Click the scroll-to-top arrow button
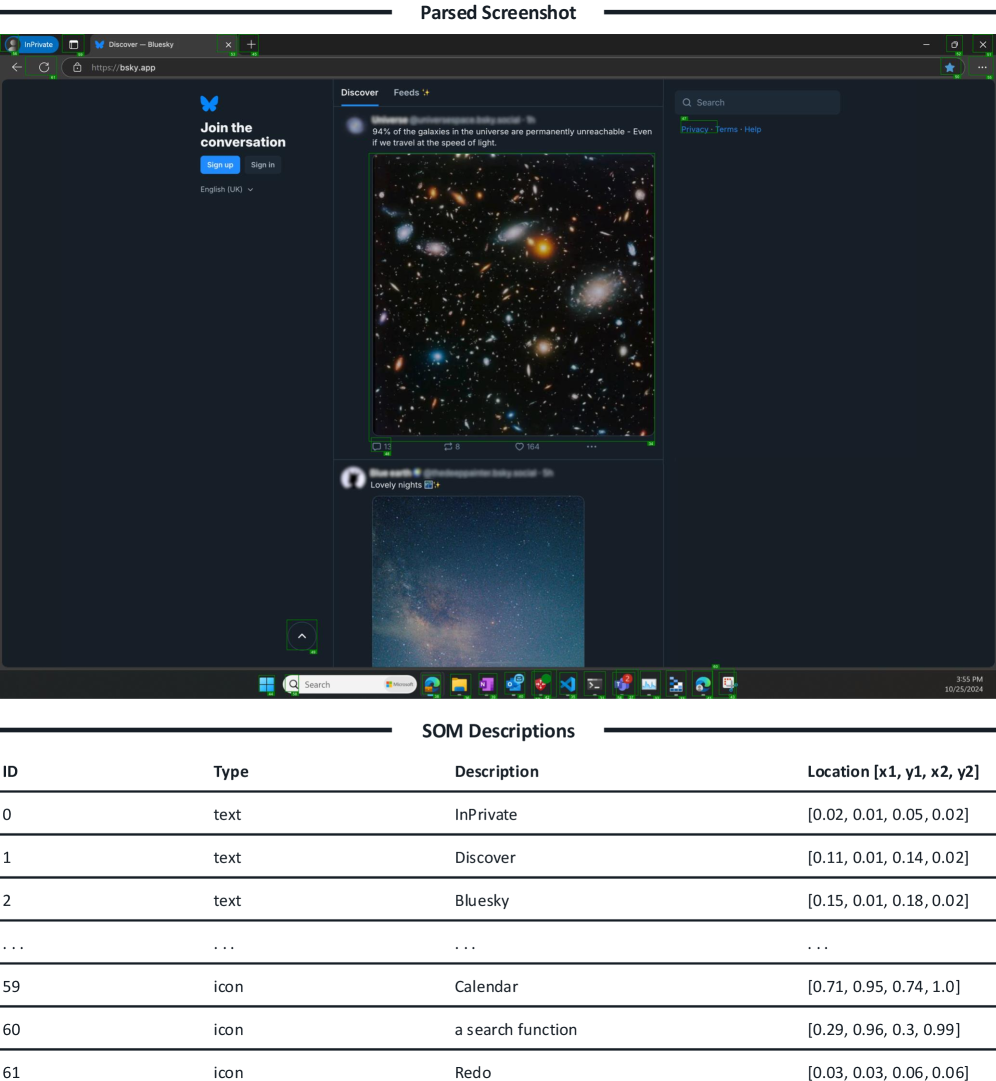The height and width of the screenshot is (1081, 996). (x=302, y=636)
